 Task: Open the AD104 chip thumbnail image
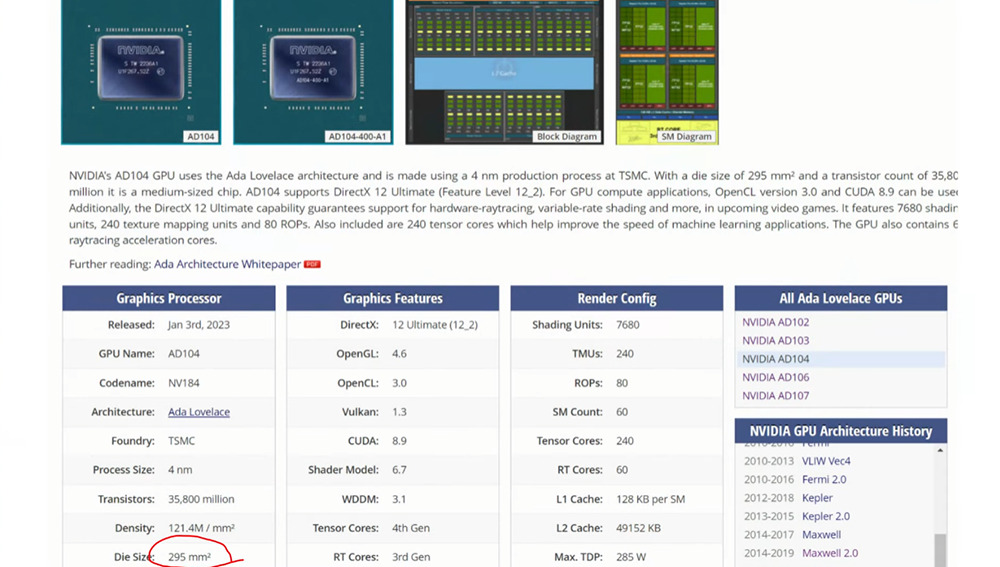pyautogui.click(x=141, y=71)
